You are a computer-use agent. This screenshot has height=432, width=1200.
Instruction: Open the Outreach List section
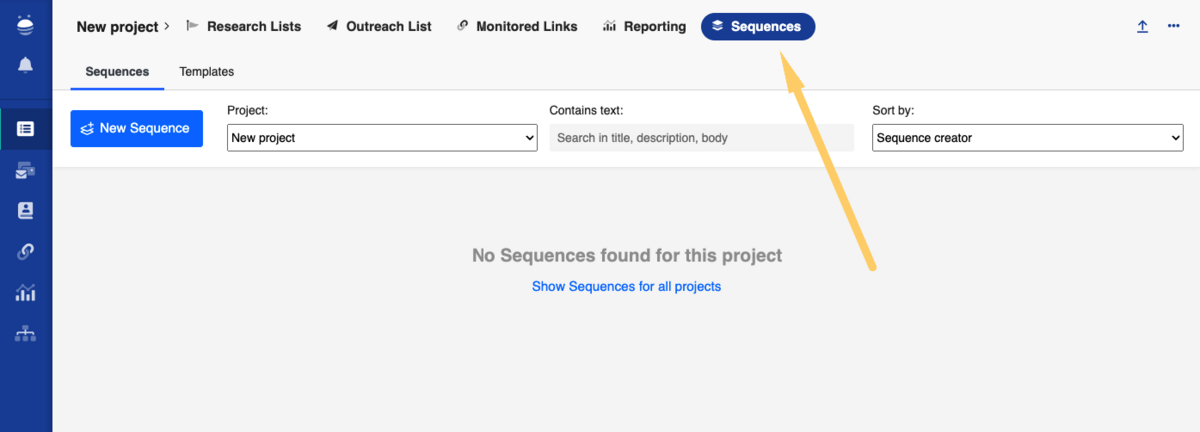coord(379,27)
